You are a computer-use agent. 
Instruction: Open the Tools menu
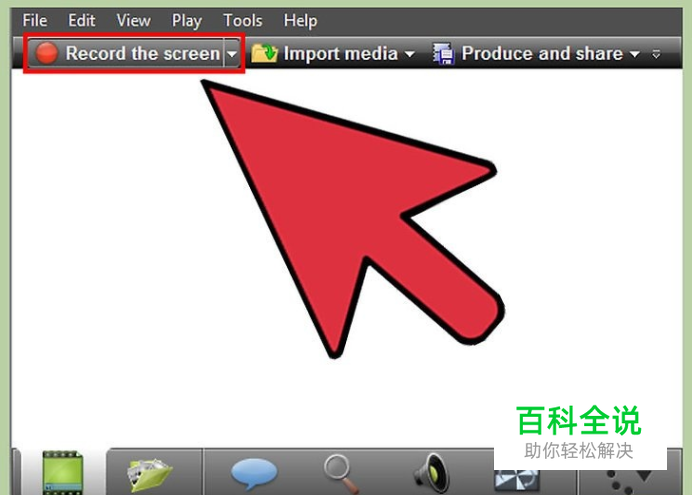pyautogui.click(x=243, y=20)
